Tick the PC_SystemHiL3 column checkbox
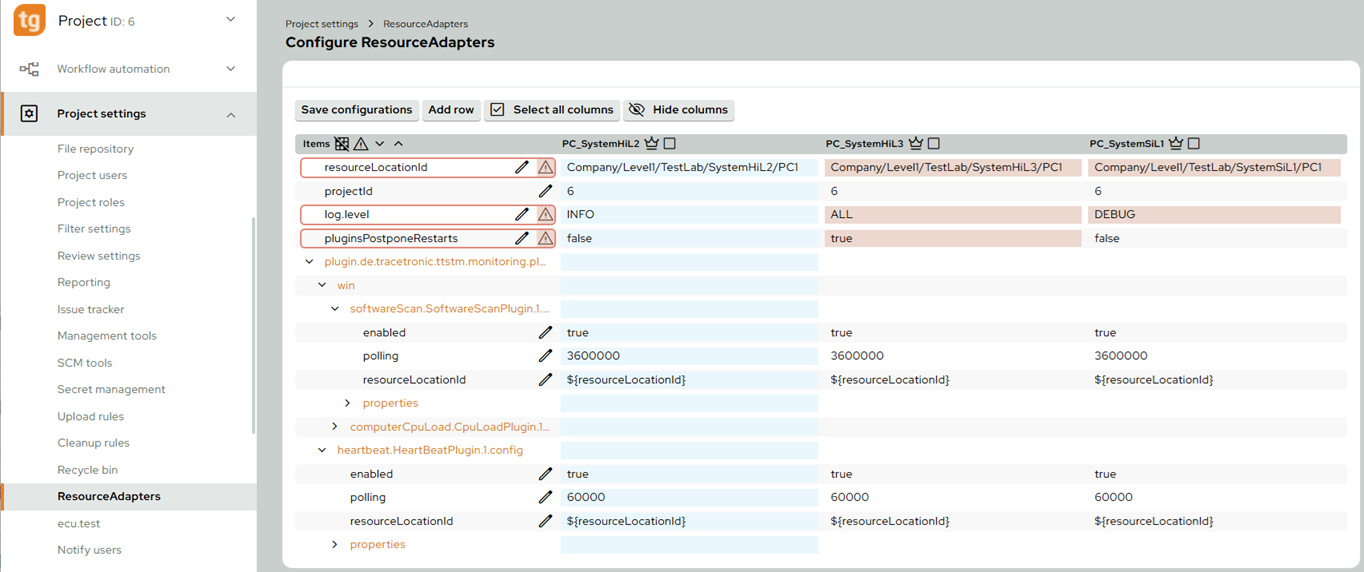The height and width of the screenshot is (572, 1364). coord(934,144)
